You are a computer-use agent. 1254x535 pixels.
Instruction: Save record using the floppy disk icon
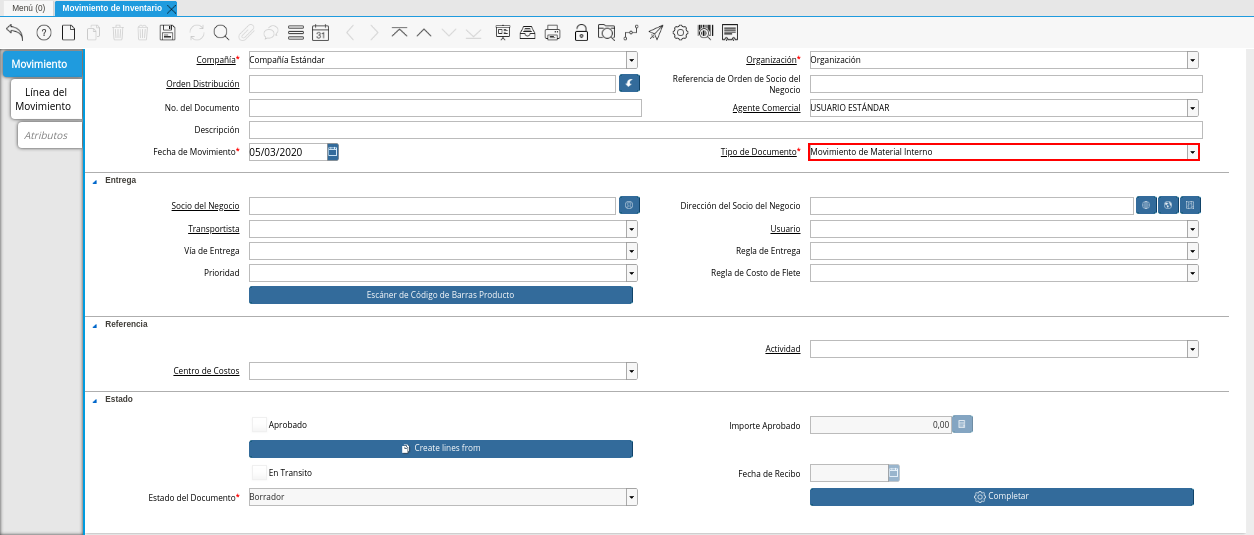pyautogui.click(x=168, y=33)
